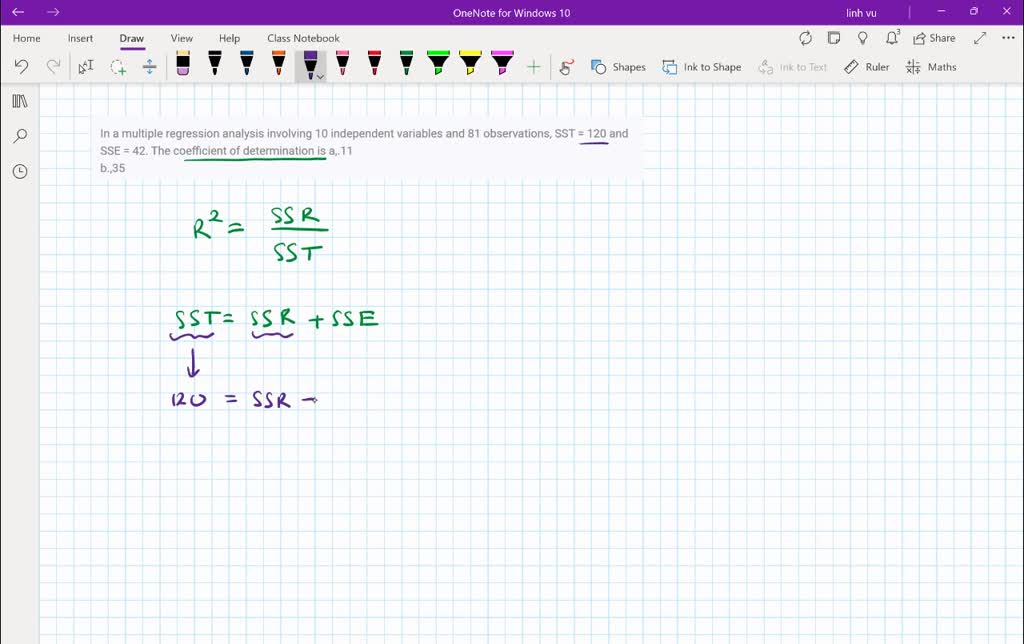This screenshot has width=1024, height=644.
Task: Expand pen thickness adjuster
Action: [x=148, y=66]
